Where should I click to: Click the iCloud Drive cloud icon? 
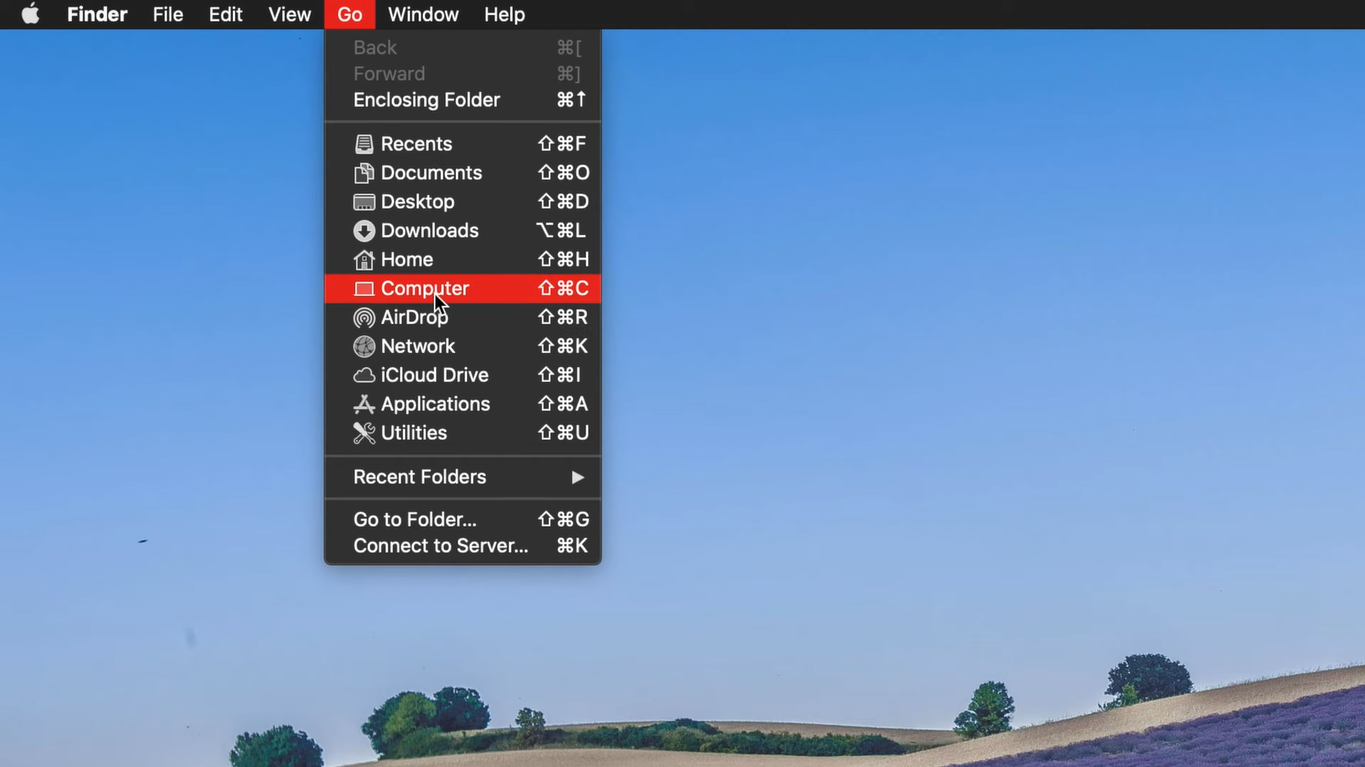point(364,374)
